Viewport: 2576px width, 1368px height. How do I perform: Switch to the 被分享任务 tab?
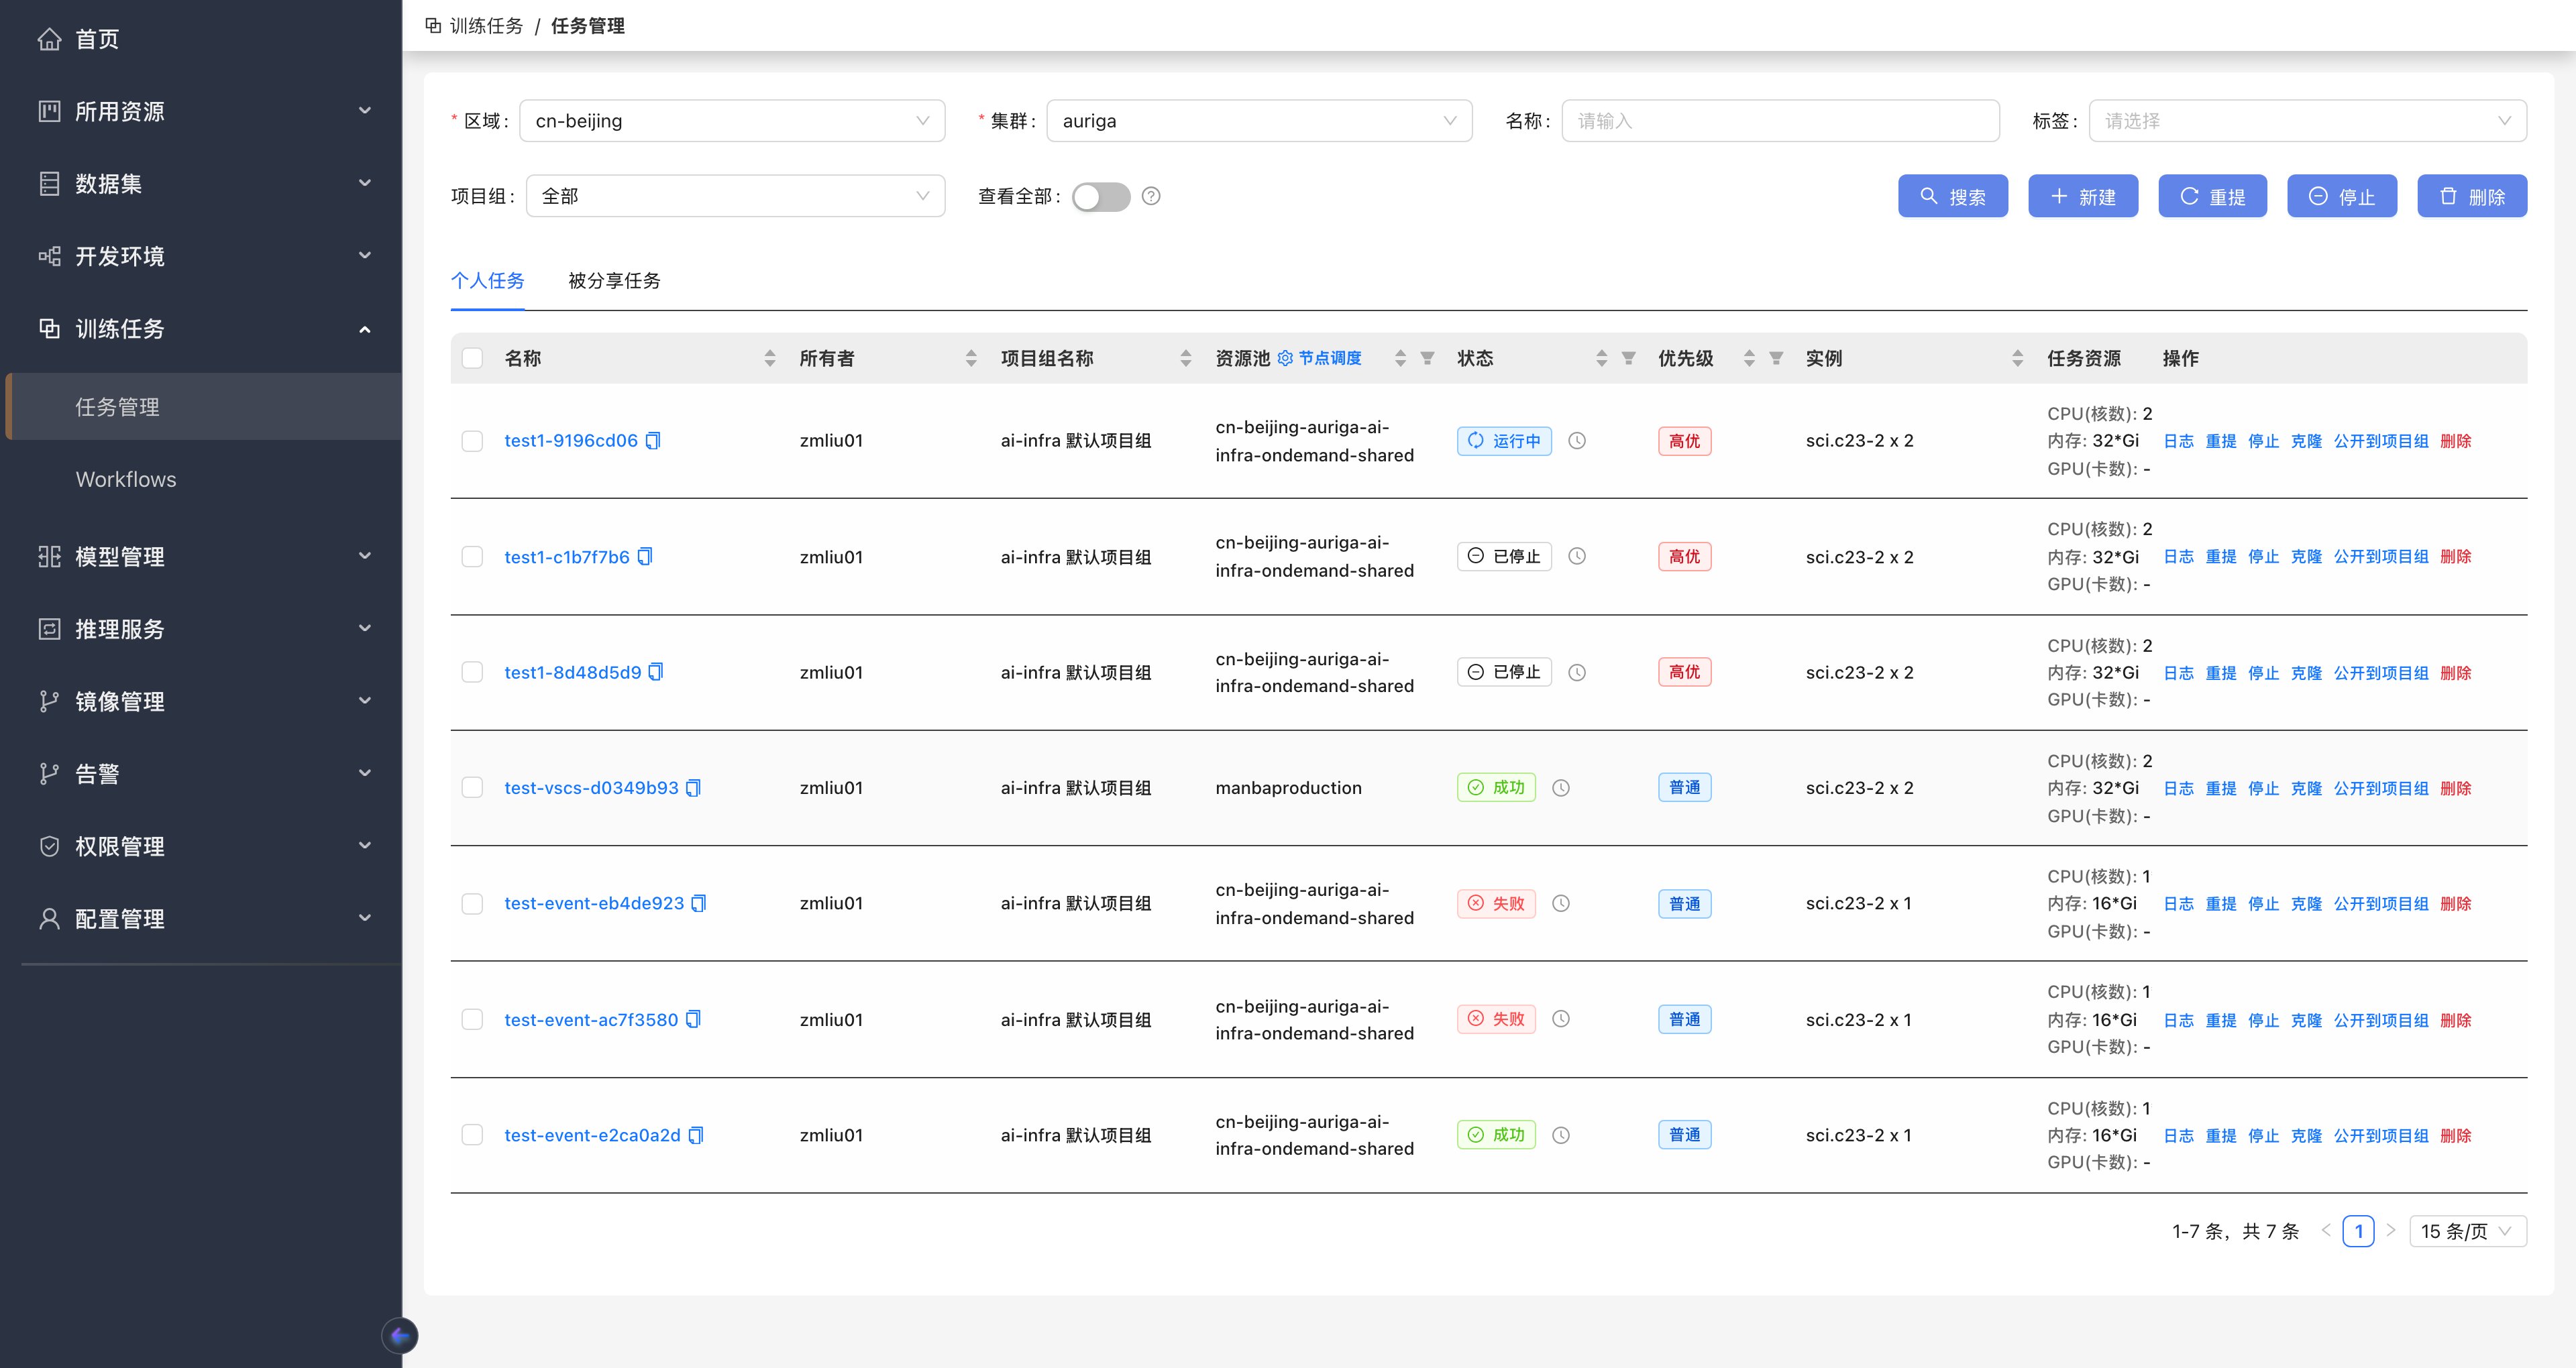(x=614, y=281)
